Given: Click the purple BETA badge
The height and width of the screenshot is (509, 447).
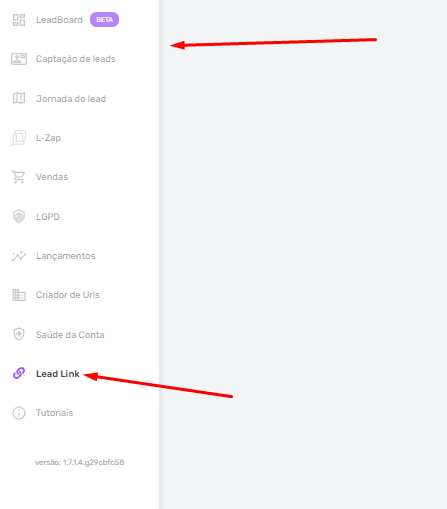Looking at the screenshot, I should tap(104, 20).
